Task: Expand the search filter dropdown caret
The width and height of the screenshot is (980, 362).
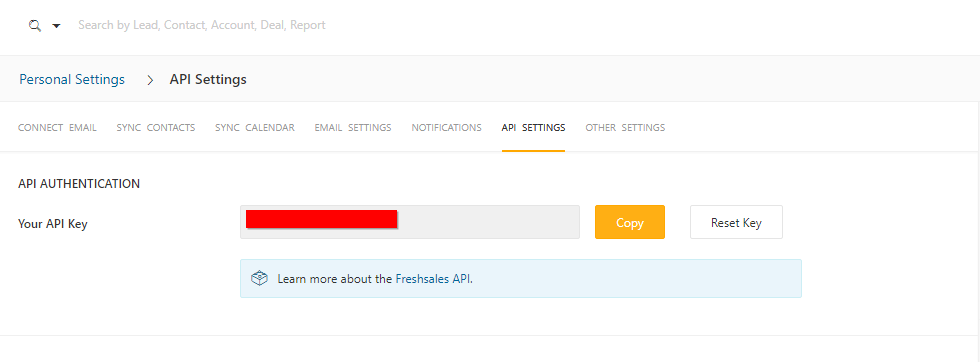Action: tap(56, 26)
